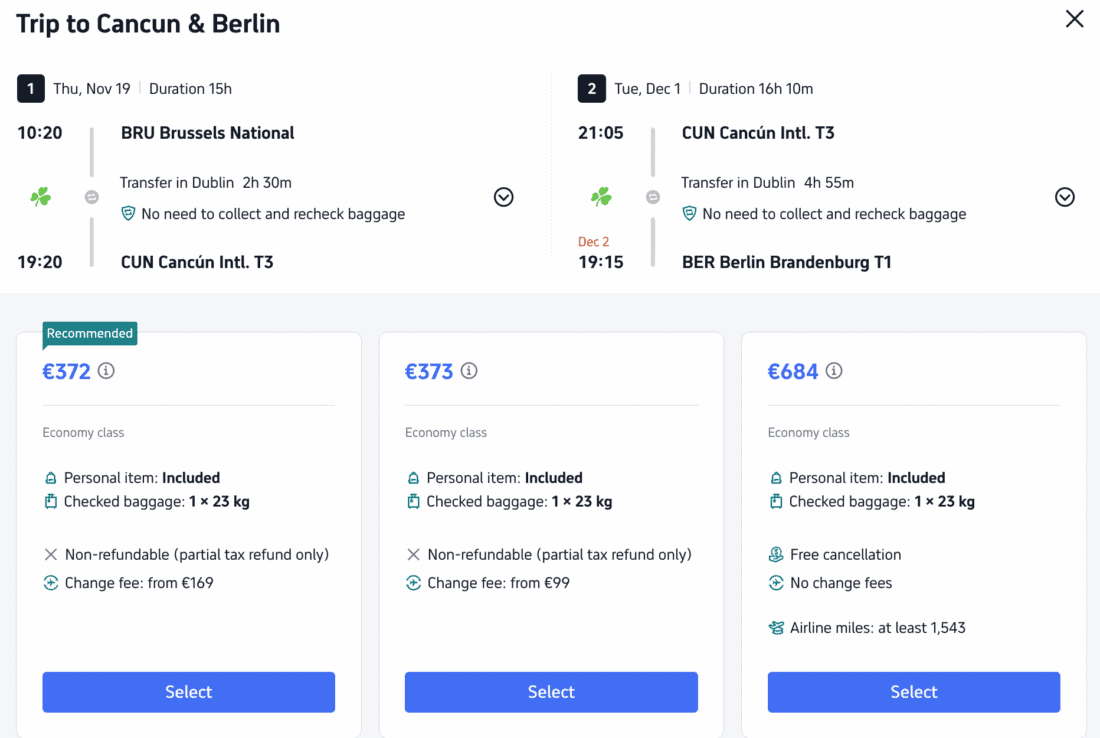Select the €373 fare option

[x=551, y=692]
